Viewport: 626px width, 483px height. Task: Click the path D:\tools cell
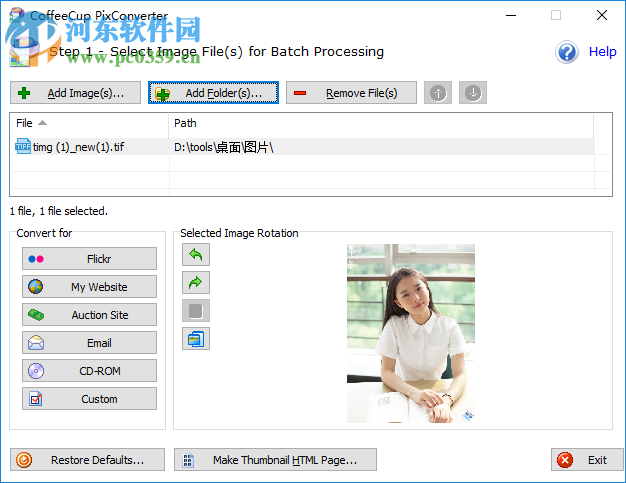click(224, 147)
